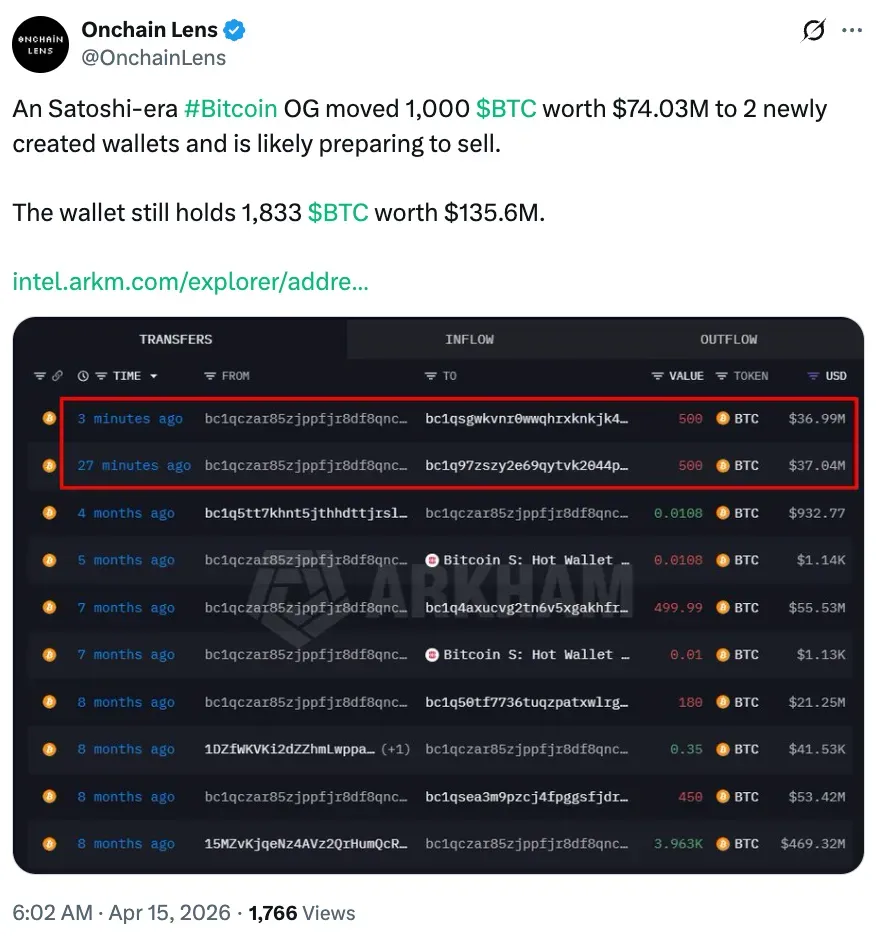Click the clock icon beside TIME header
The image size is (880, 938).
[83, 376]
